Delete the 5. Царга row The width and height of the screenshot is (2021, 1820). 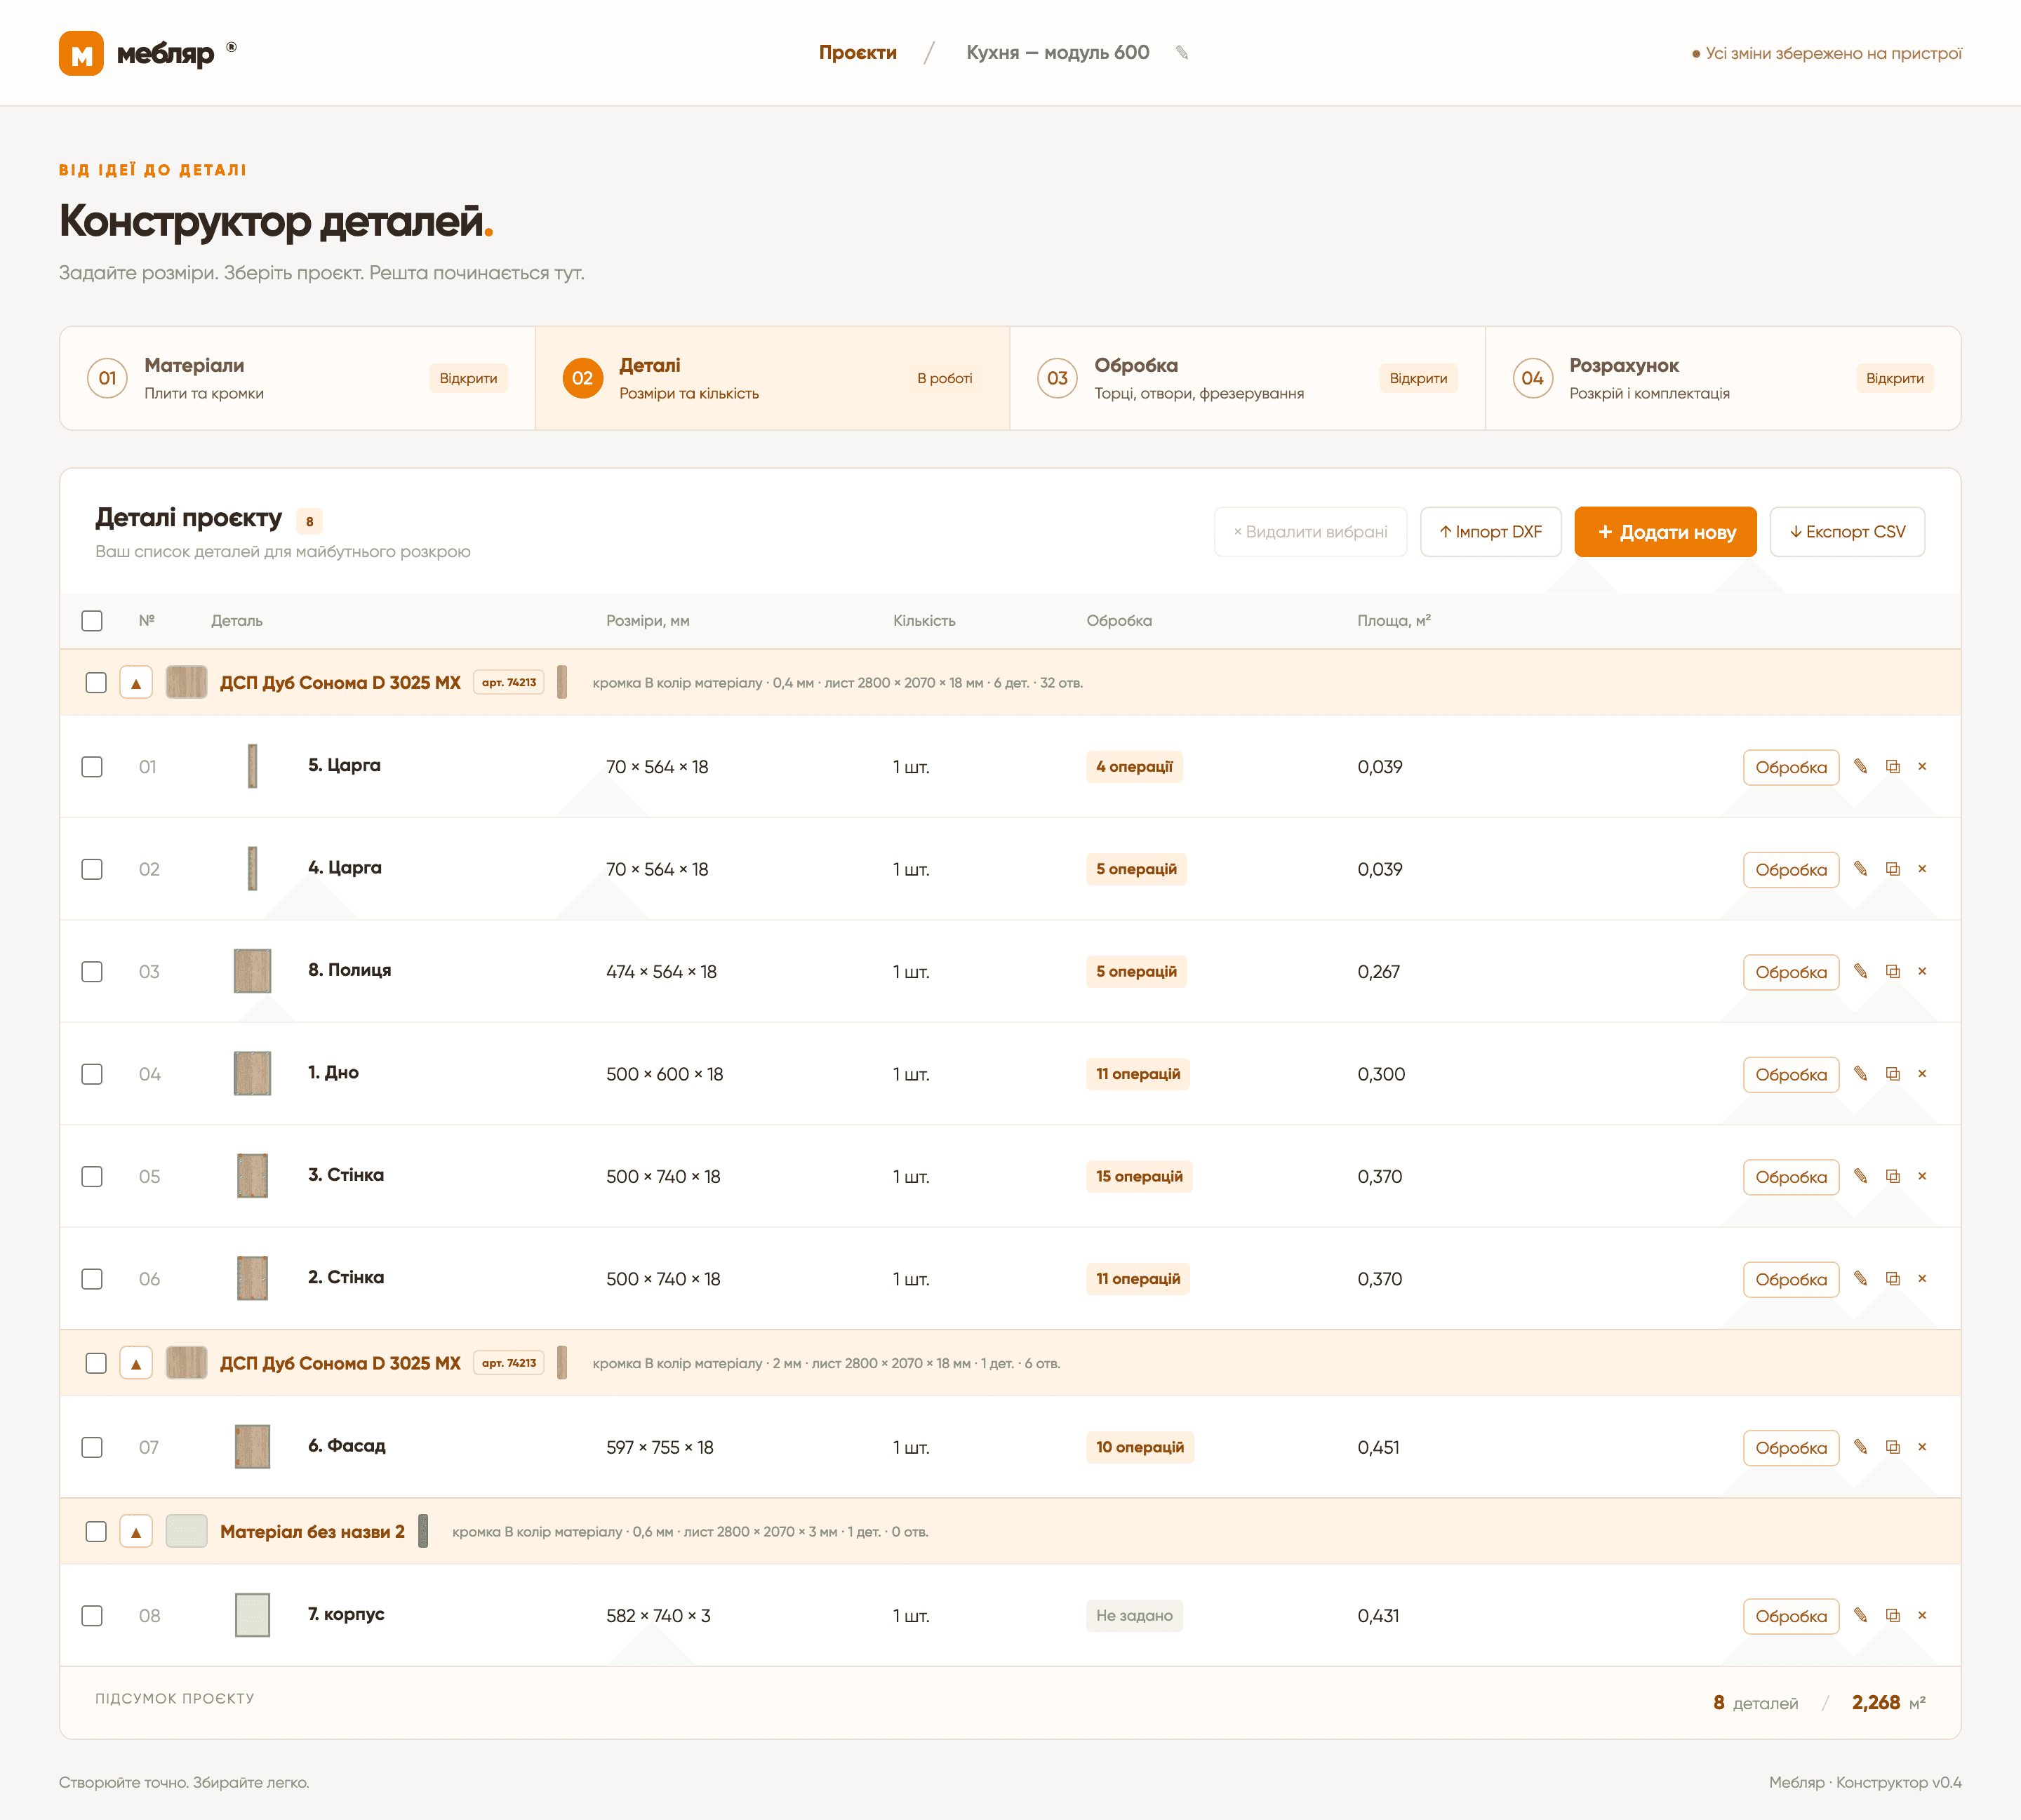pyautogui.click(x=1922, y=767)
